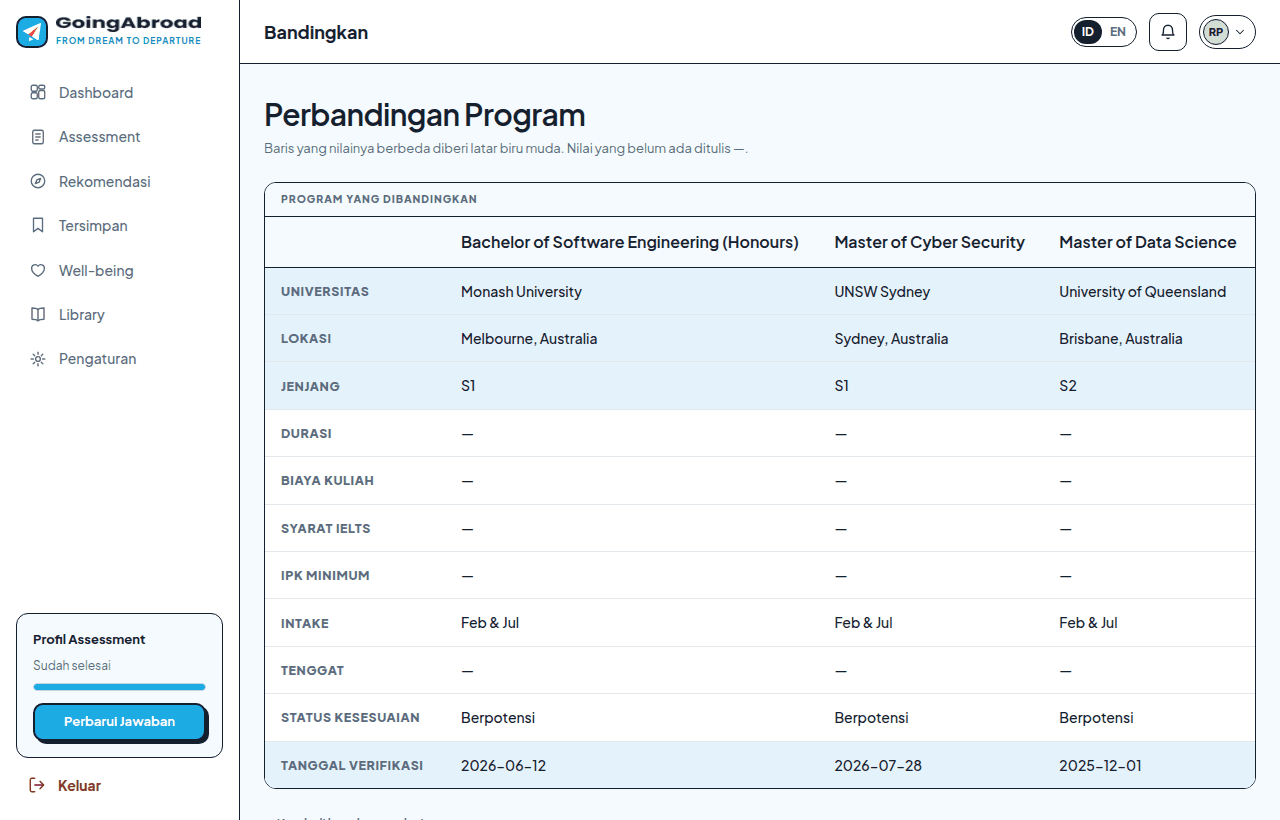Click the S2 value in Jenjang row
1280x820 pixels.
(1068, 386)
